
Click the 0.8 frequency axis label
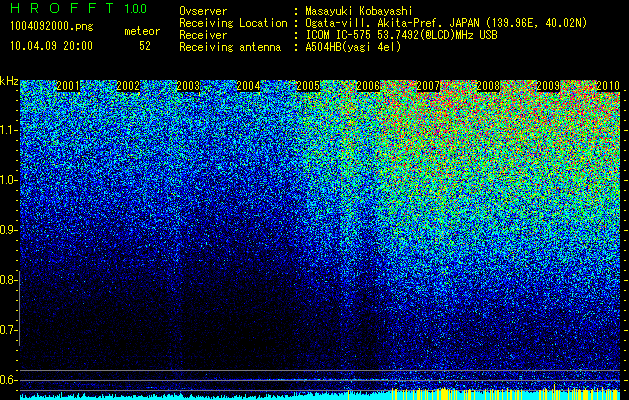point(9,280)
